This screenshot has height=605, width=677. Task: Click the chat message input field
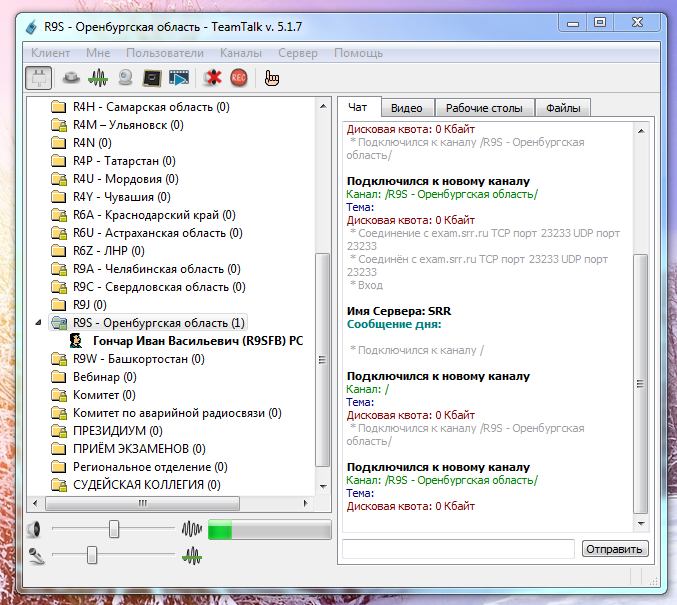(x=458, y=548)
